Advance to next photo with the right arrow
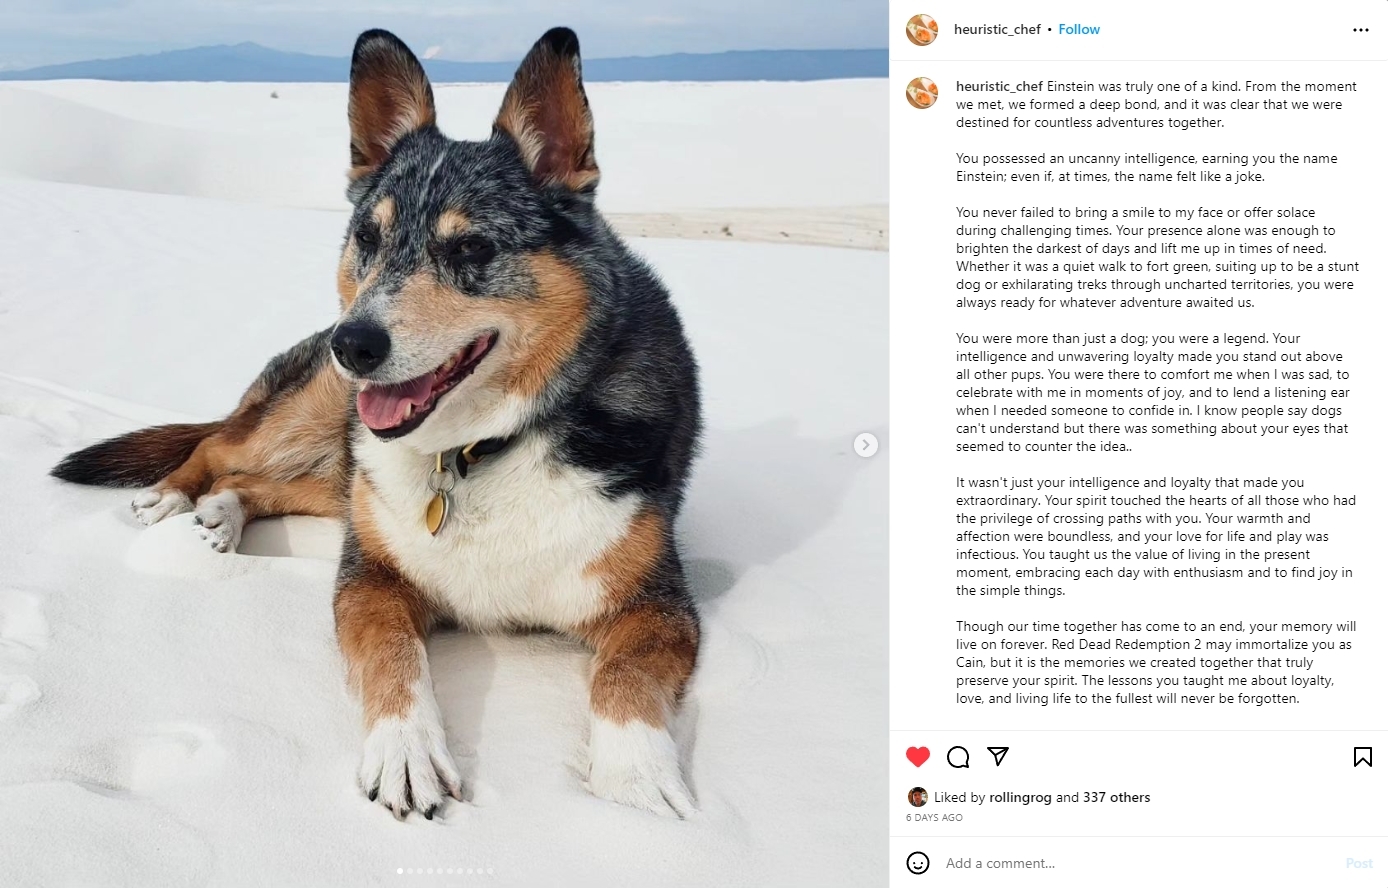The height and width of the screenshot is (888, 1388). pos(866,445)
